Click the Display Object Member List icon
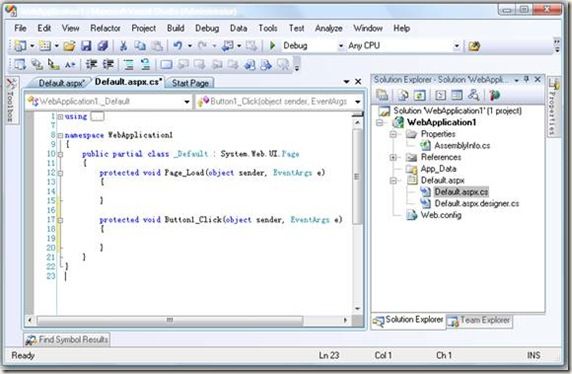Screen dimensions: 572x374 pos(20,65)
